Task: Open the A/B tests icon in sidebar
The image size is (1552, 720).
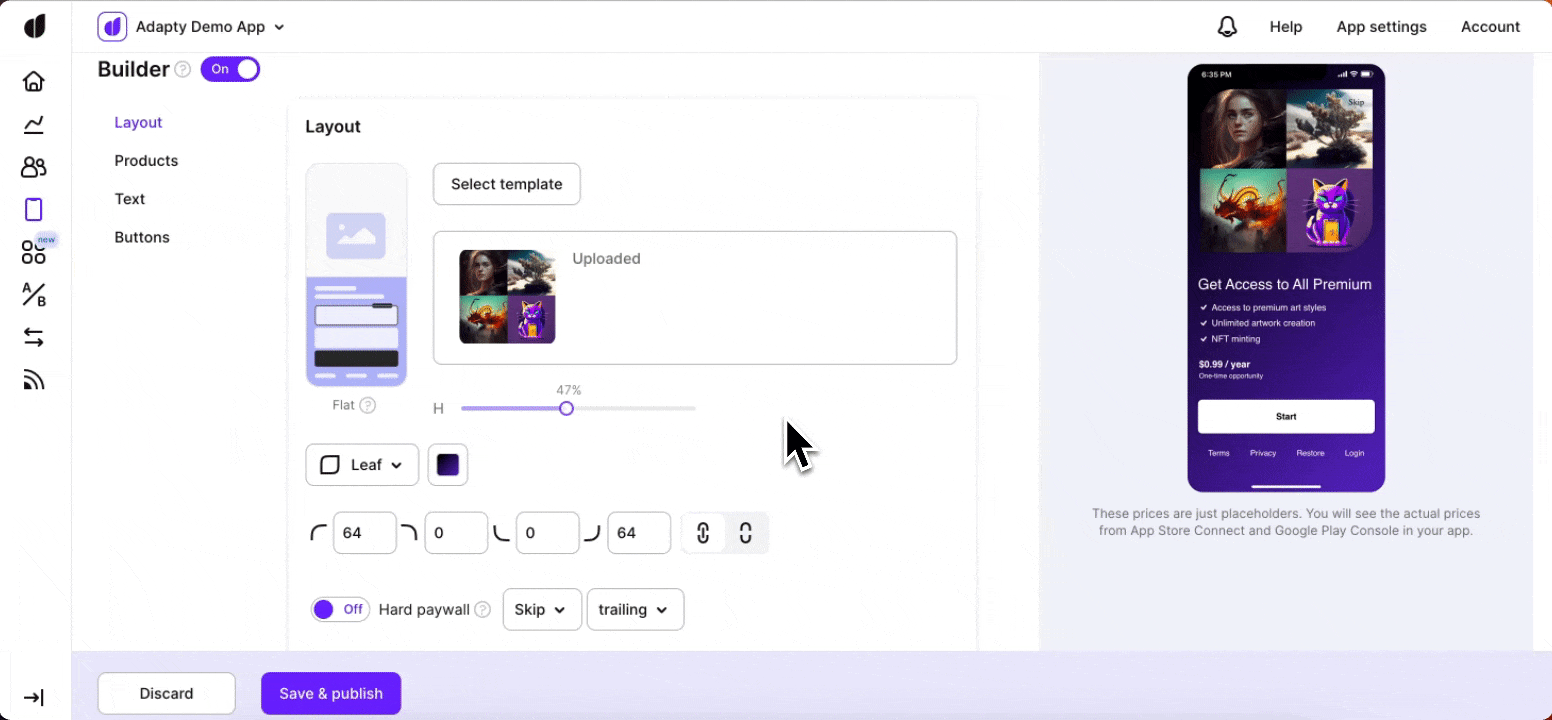Action: pos(34,295)
